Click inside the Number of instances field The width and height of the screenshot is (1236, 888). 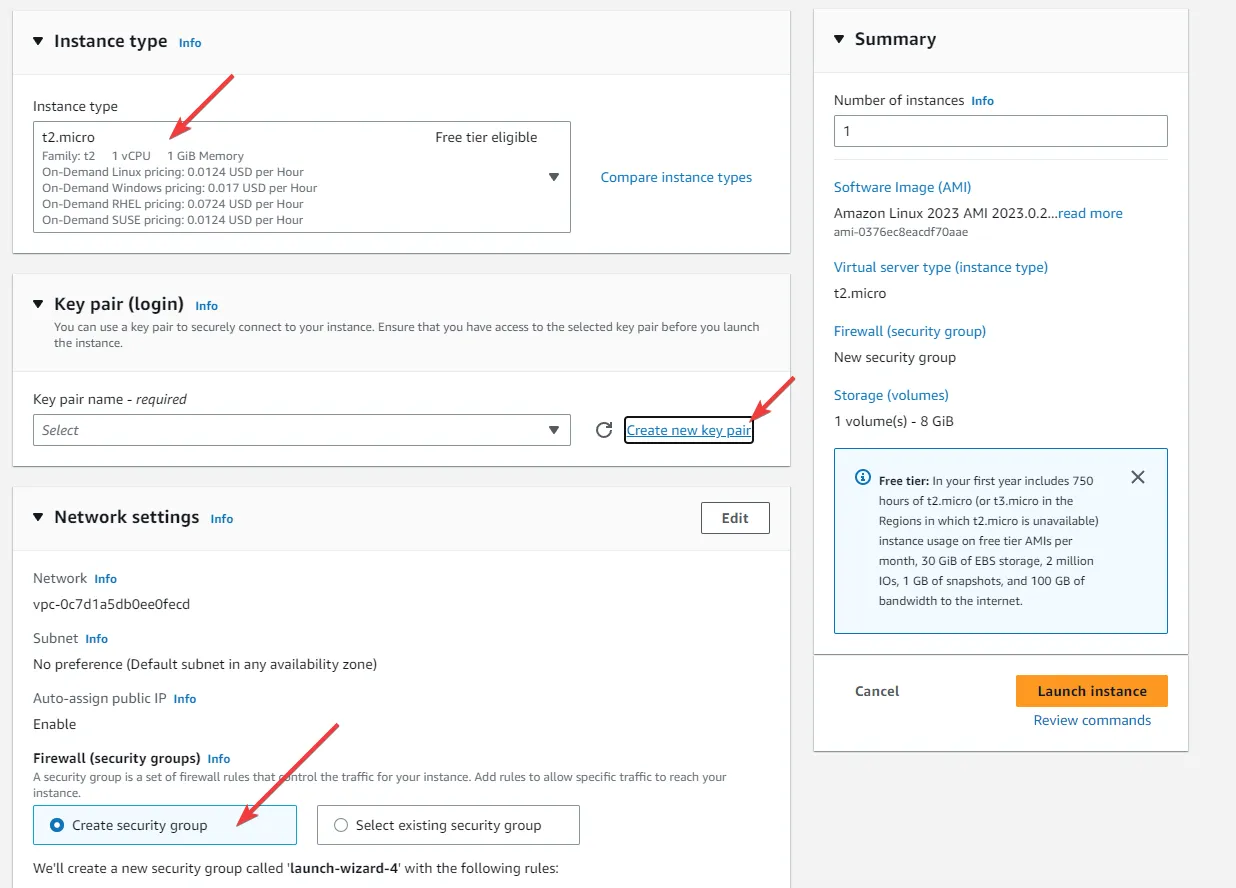(1000, 130)
